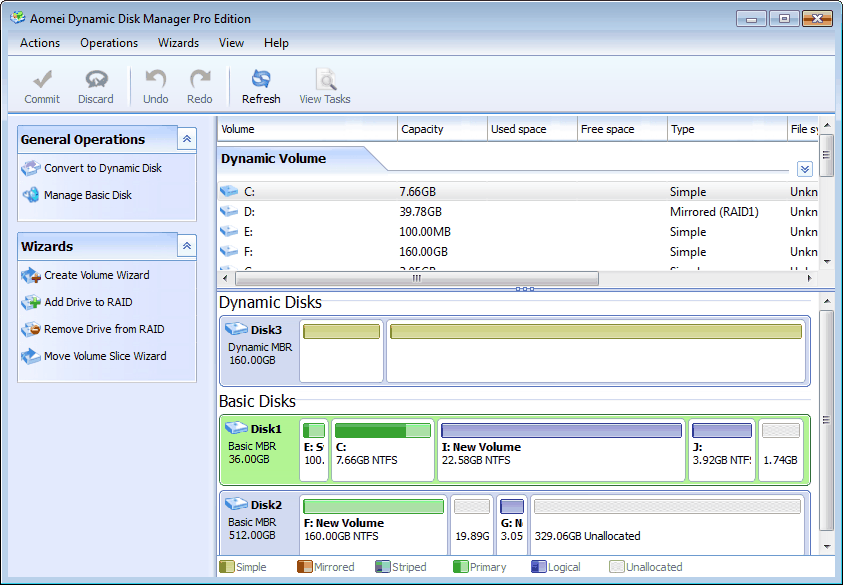The width and height of the screenshot is (843, 585).
Task: Choose Add Drive to RAID
Action: (88, 302)
